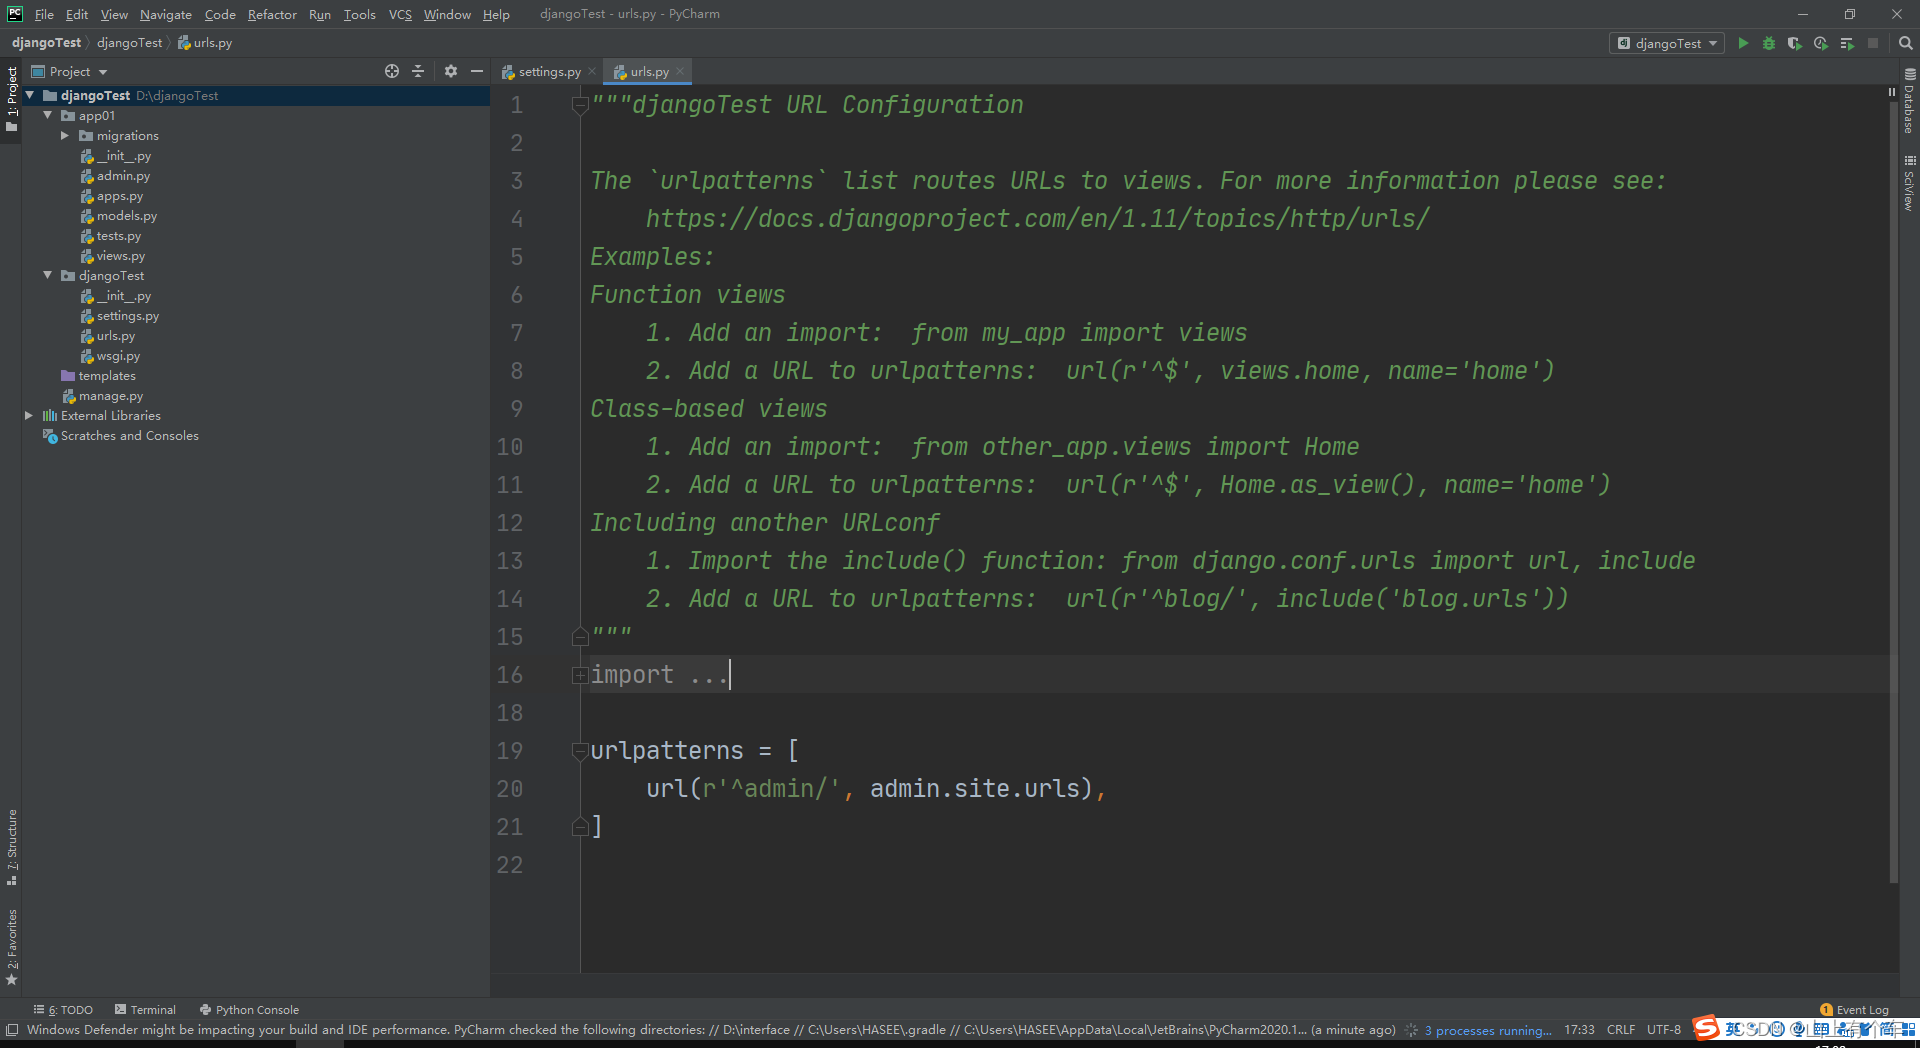Open the VCS menu
This screenshot has width=1920, height=1048.
pyautogui.click(x=400, y=14)
